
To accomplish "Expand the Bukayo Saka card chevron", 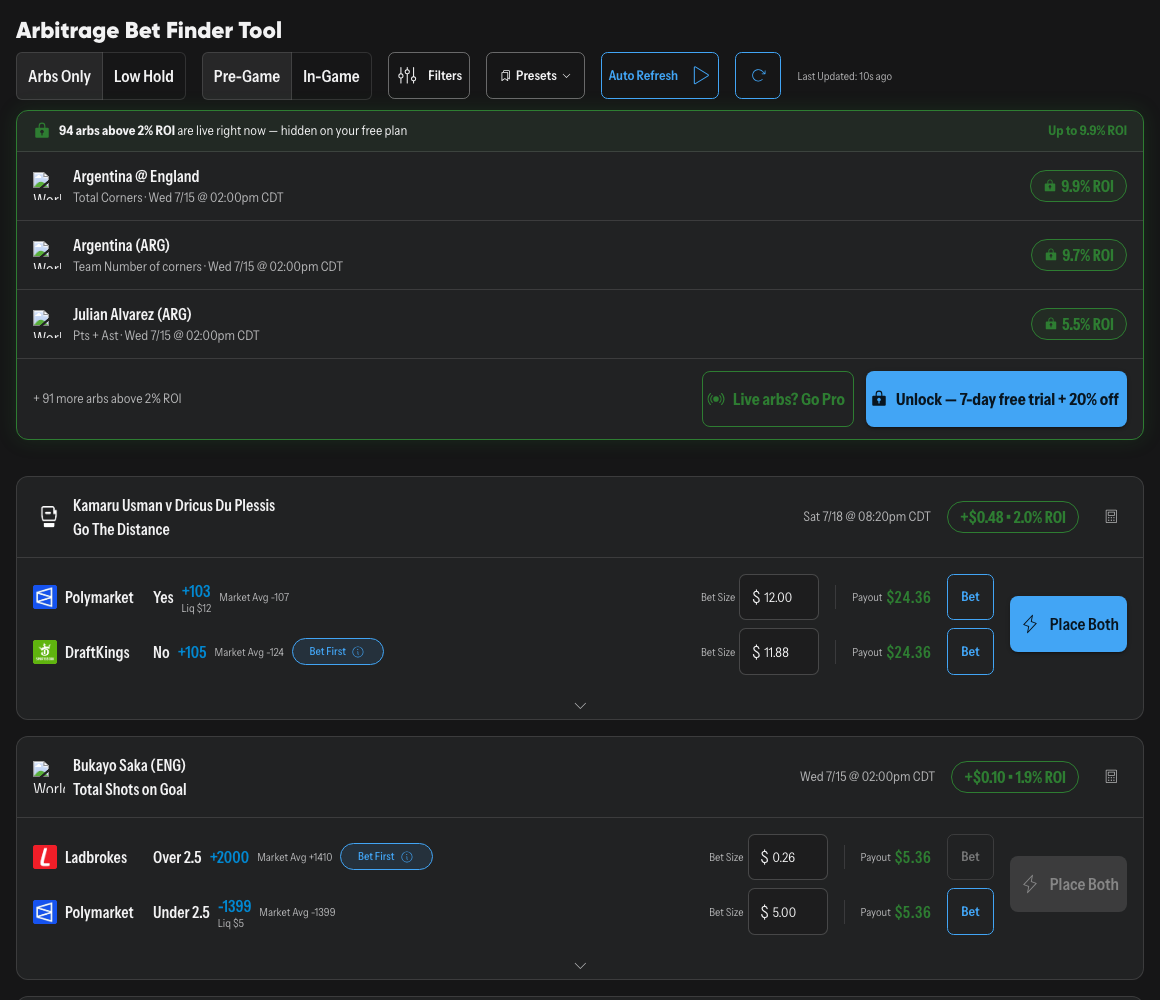I will [x=580, y=966].
